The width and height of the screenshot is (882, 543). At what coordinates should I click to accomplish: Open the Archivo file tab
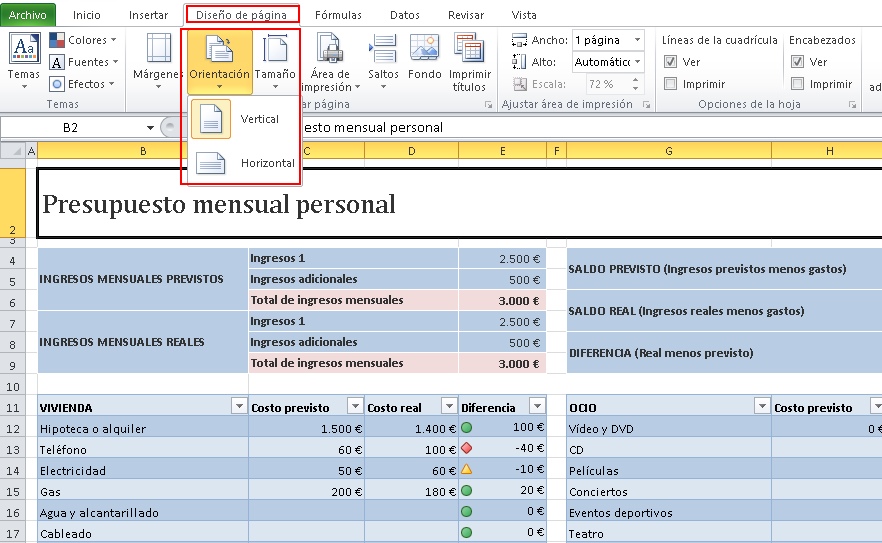(x=28, y=15)
